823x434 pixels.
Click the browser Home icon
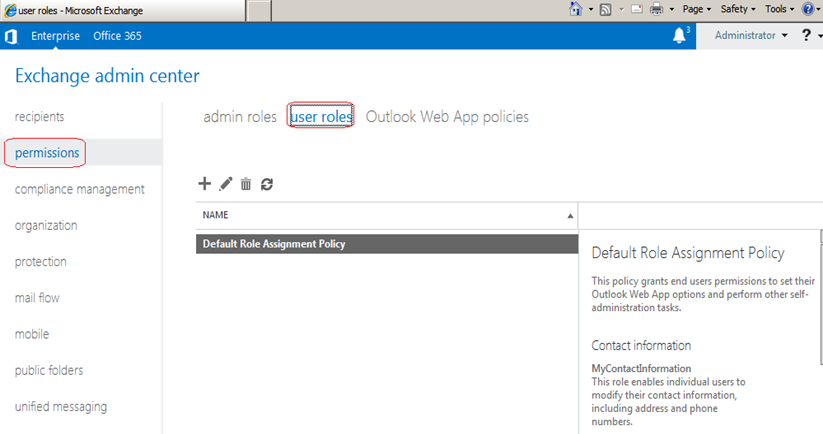coord(576,9)
